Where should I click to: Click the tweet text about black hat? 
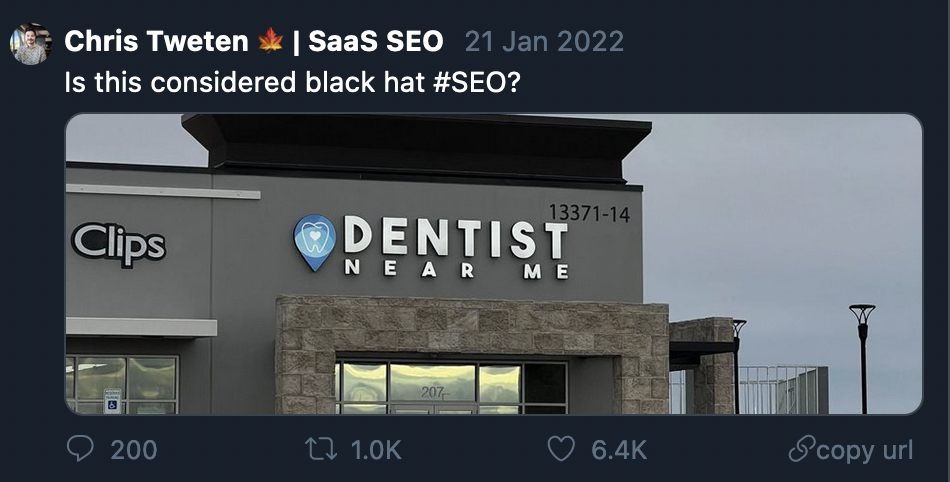pyautogui.click(x=292, y=82)
